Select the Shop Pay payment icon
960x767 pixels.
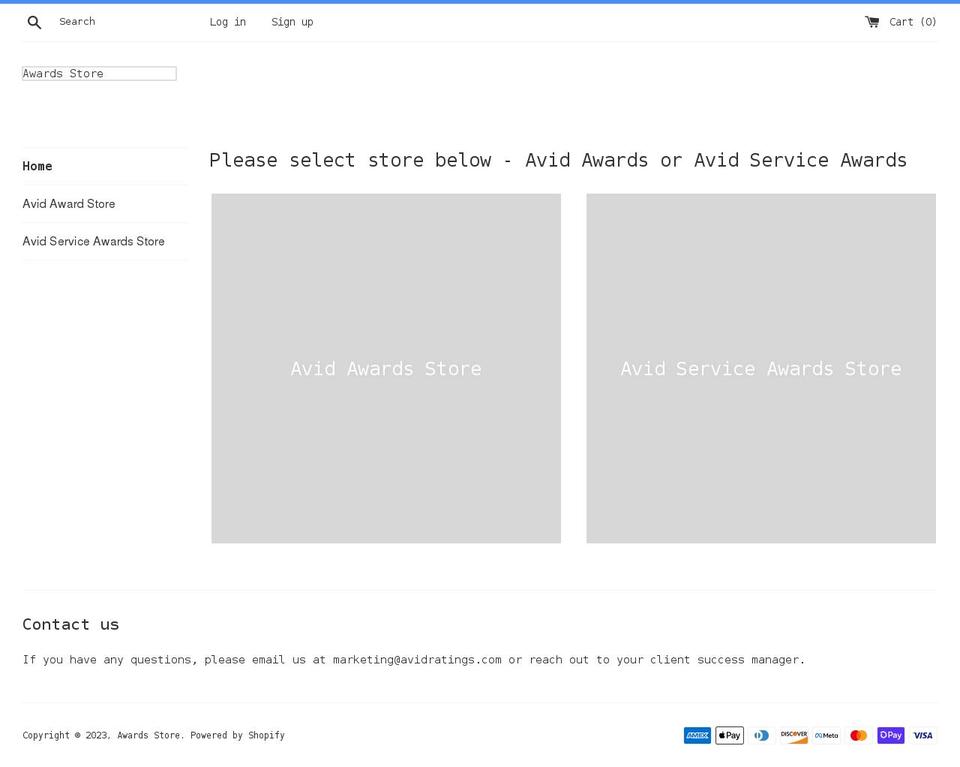click(891, 735)
